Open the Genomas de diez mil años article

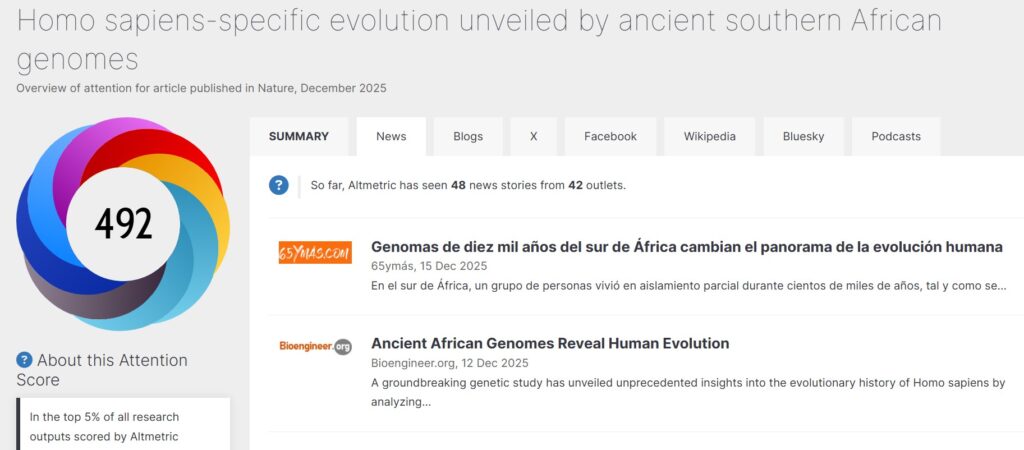coord(686,247)
